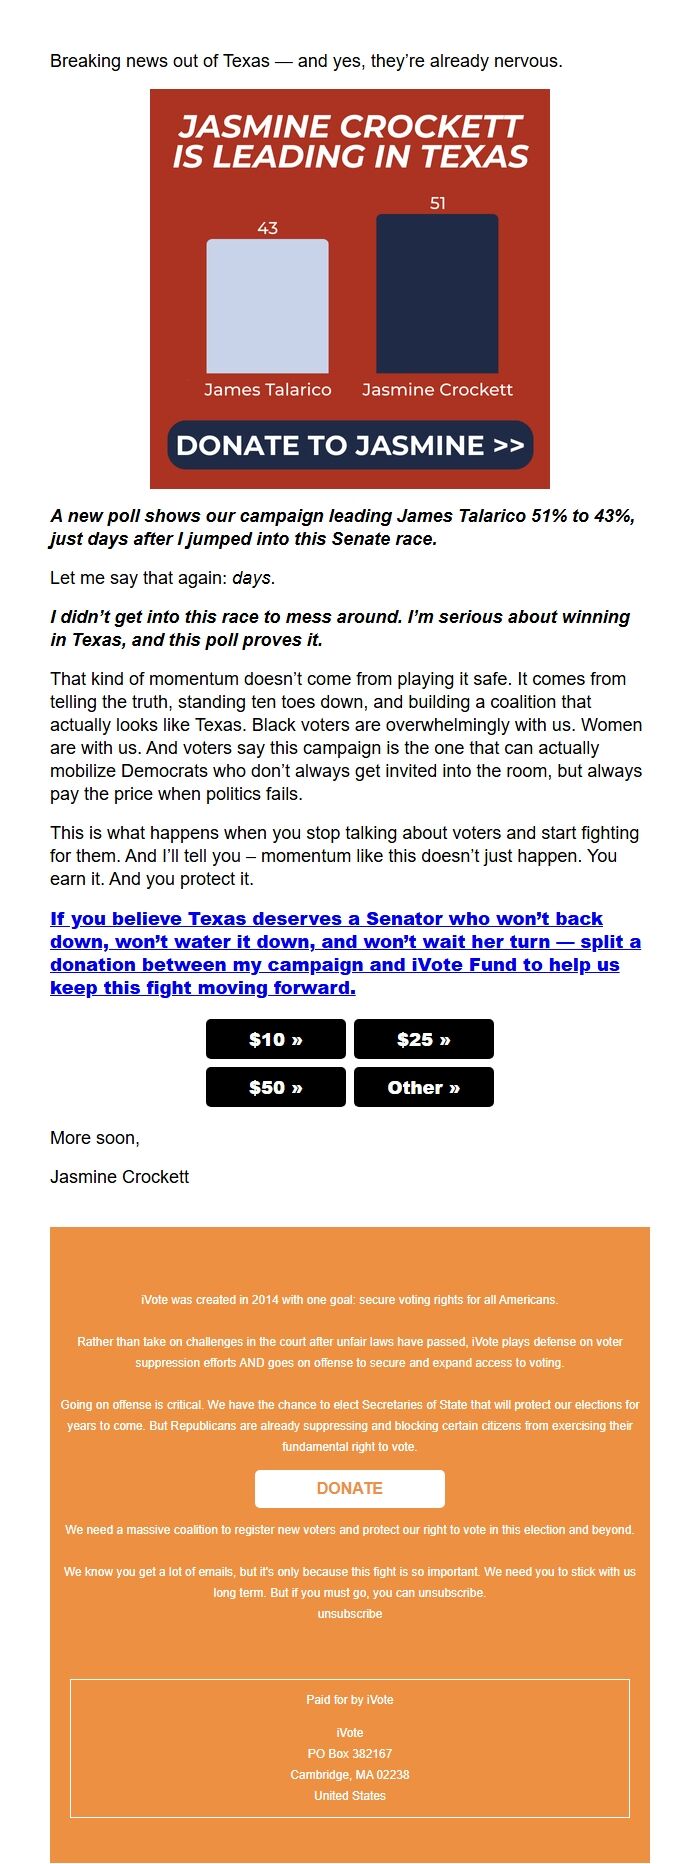
Task: Click the DONATE TO JASMINE button
Action: pos(349,446)
